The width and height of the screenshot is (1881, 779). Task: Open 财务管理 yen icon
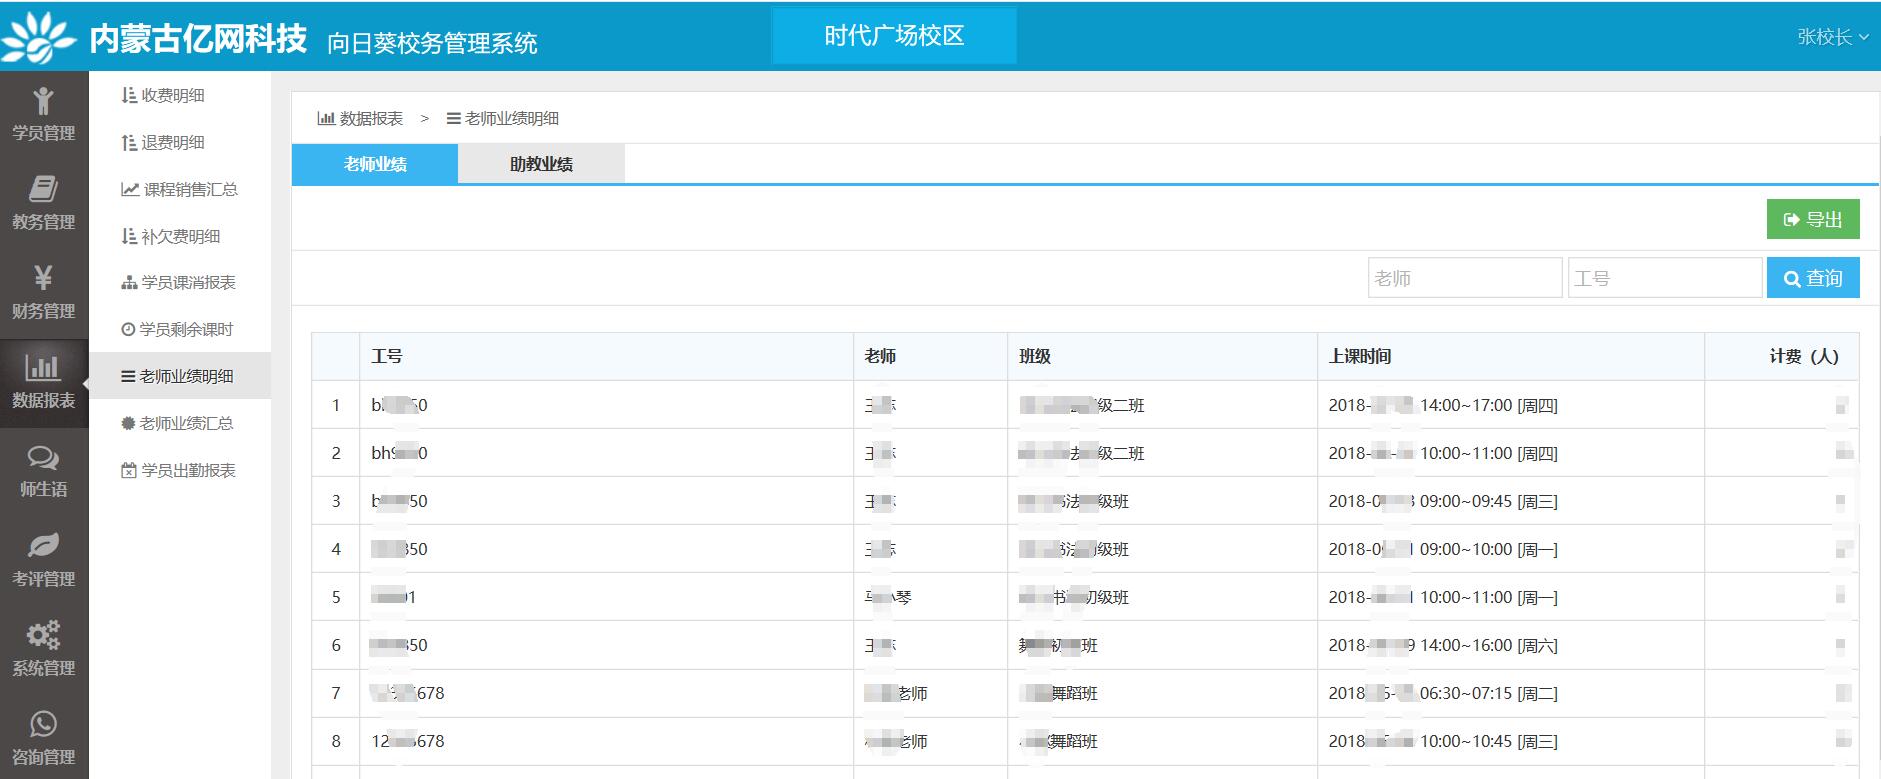[43, 278]
